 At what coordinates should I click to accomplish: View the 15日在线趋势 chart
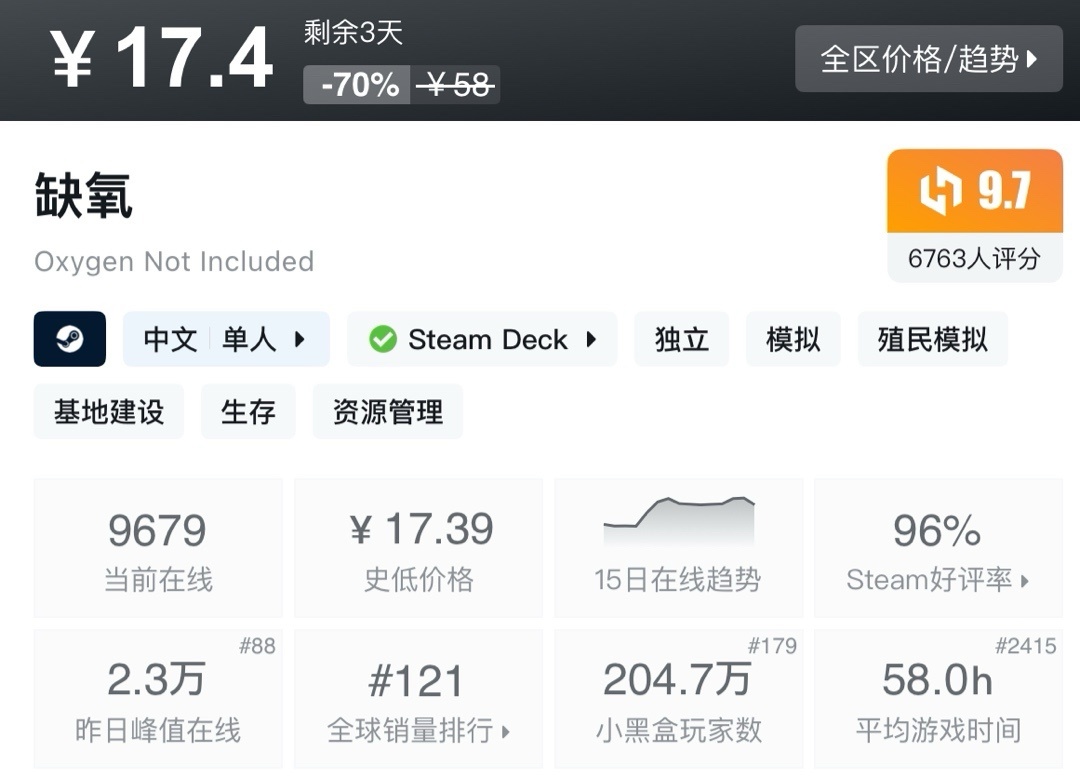[678, 547]
